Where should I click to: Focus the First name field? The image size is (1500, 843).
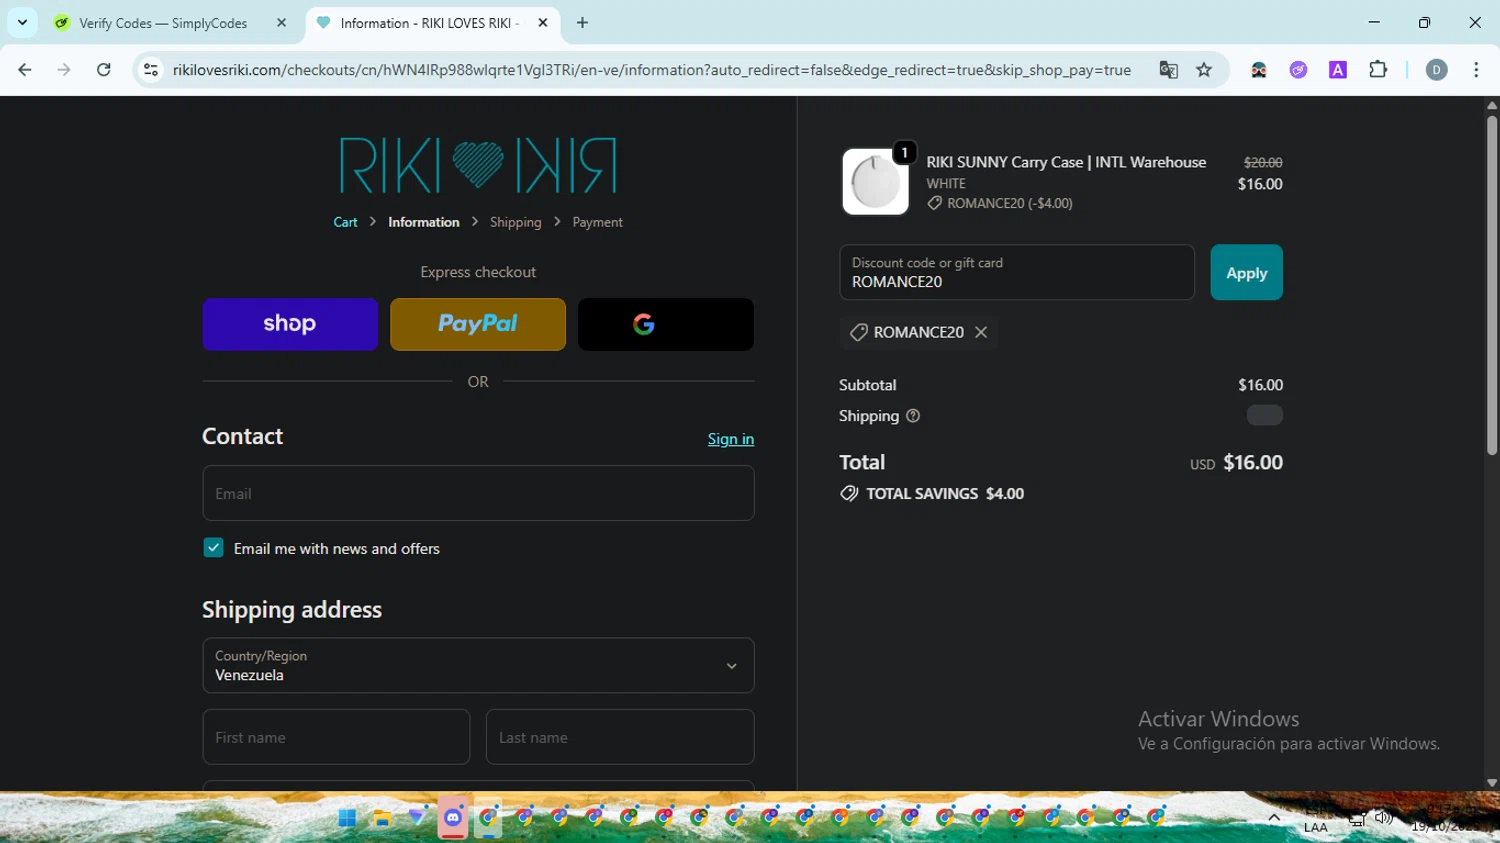click(336, 737)
